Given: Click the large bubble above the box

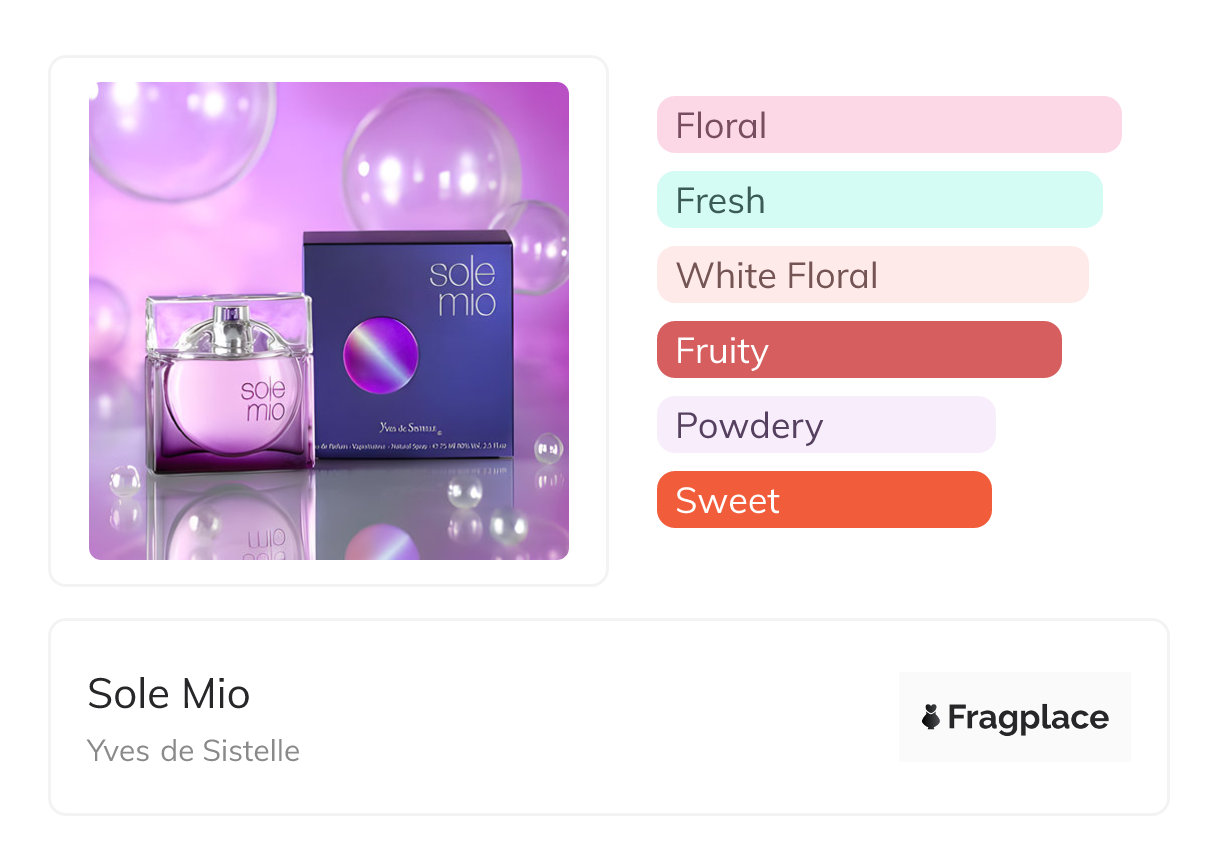Looking at the screenshot, I should tap(432, 160).
